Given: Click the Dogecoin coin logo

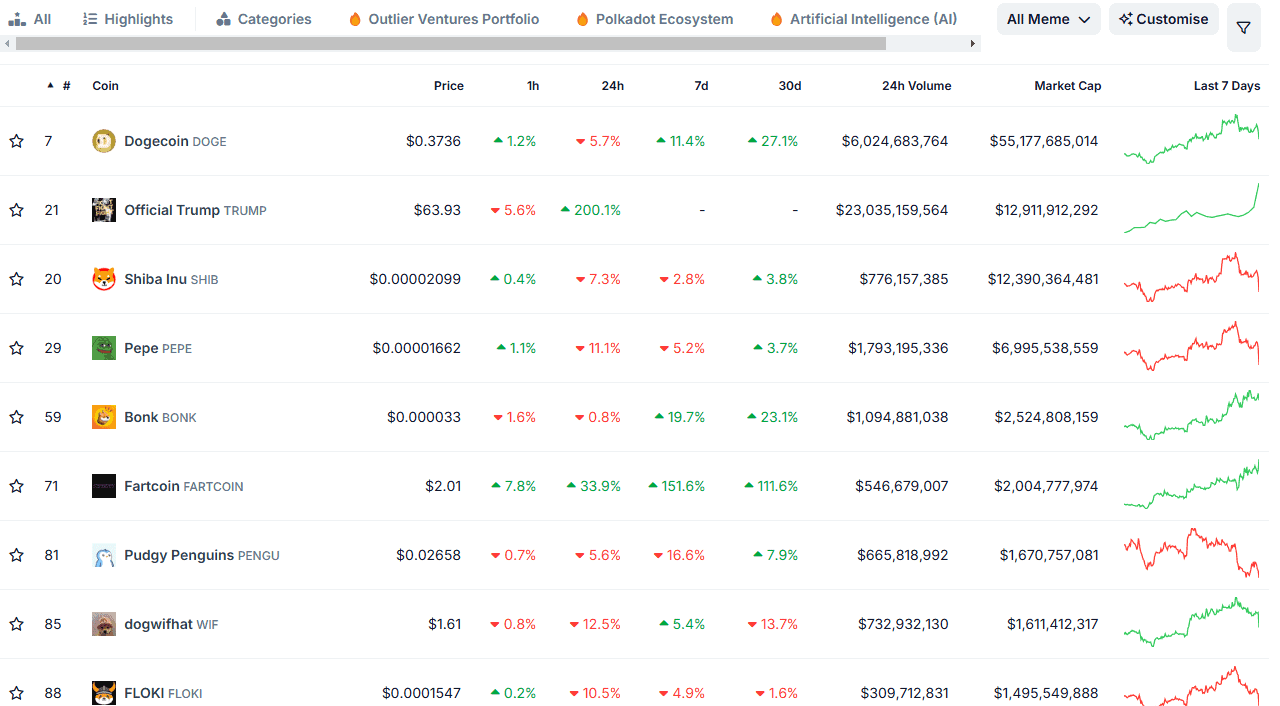Looking at the screenshot, I should point(104,141).
